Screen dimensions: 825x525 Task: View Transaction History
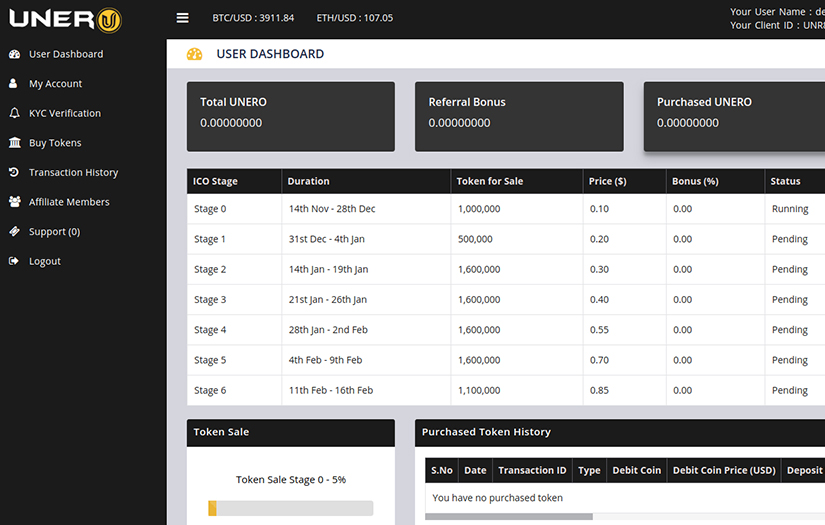click(x=74, y=172)
